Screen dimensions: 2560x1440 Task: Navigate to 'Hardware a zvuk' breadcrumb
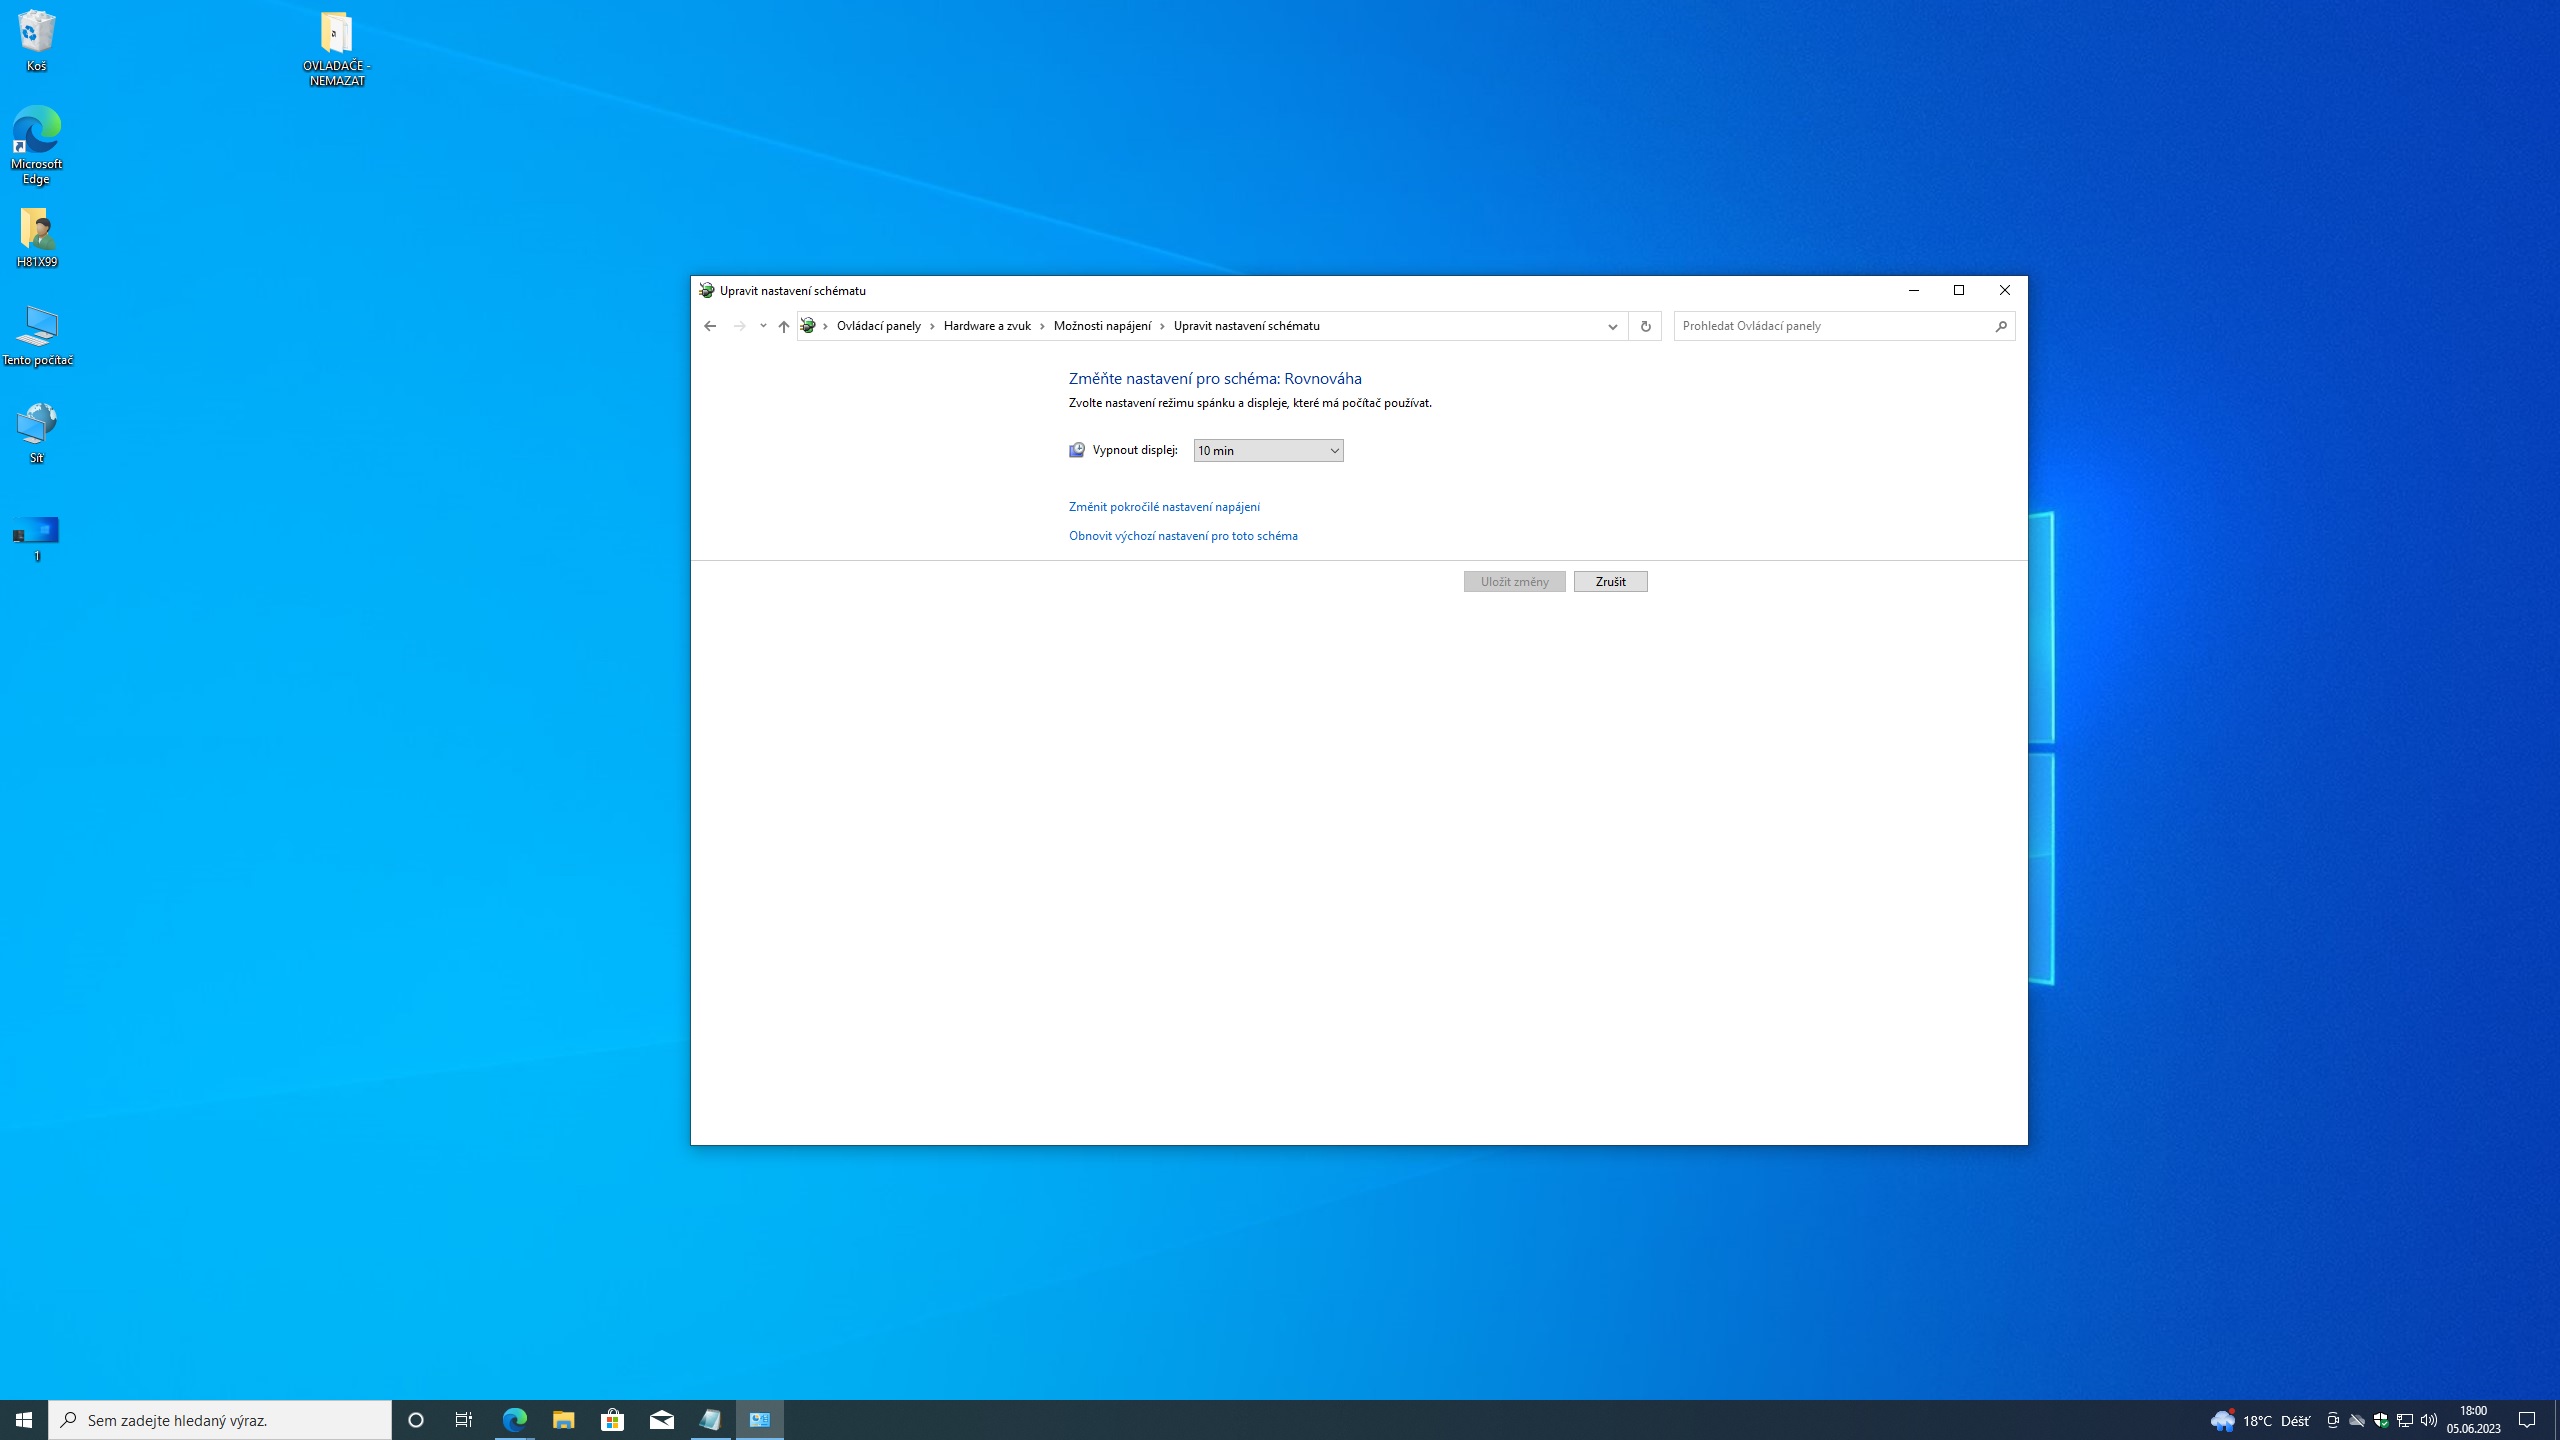pos(986,326)
